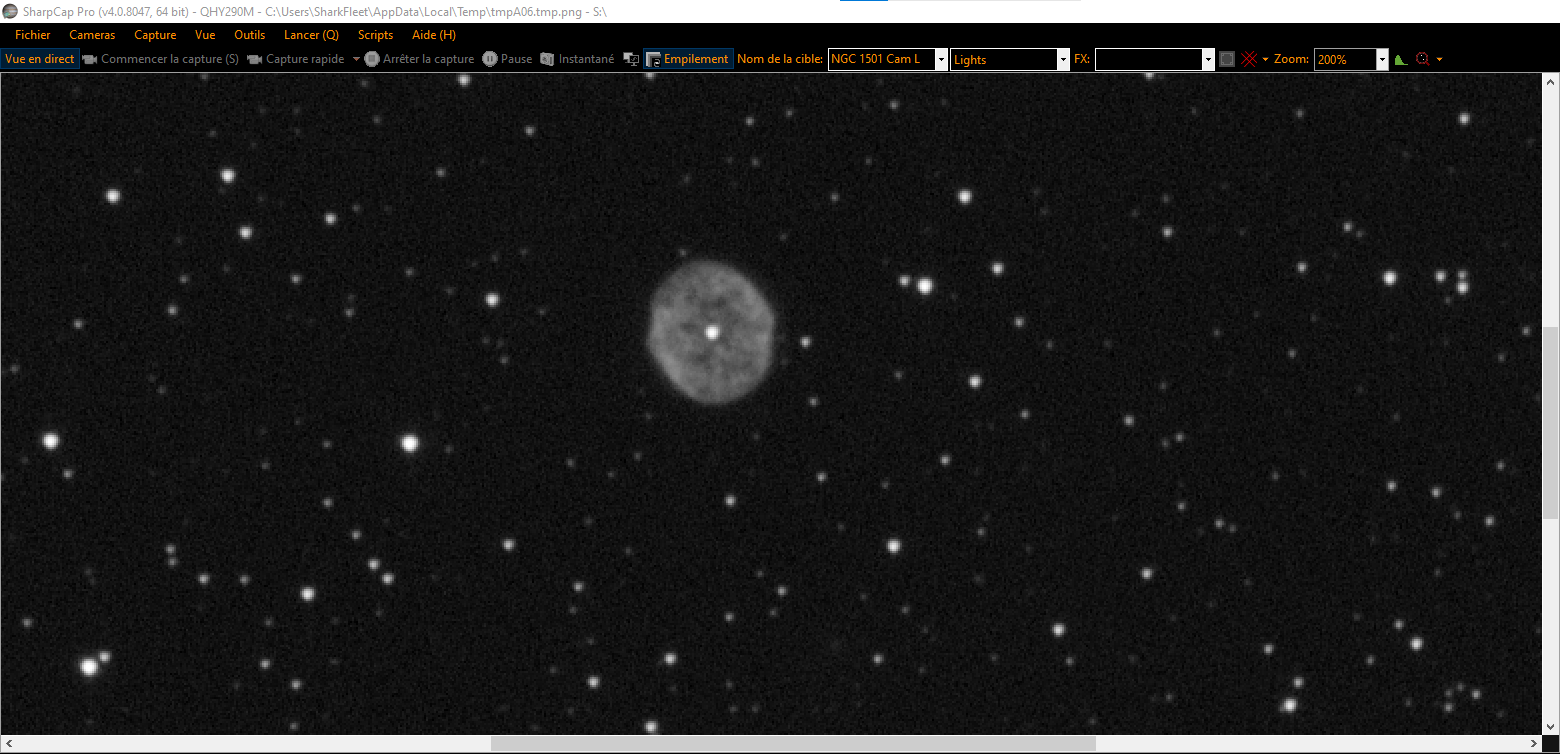Click the Arrêter la capture stop icon
Image resolution: width=1560 pixels, height=754 pixels.
coord(372,59)
